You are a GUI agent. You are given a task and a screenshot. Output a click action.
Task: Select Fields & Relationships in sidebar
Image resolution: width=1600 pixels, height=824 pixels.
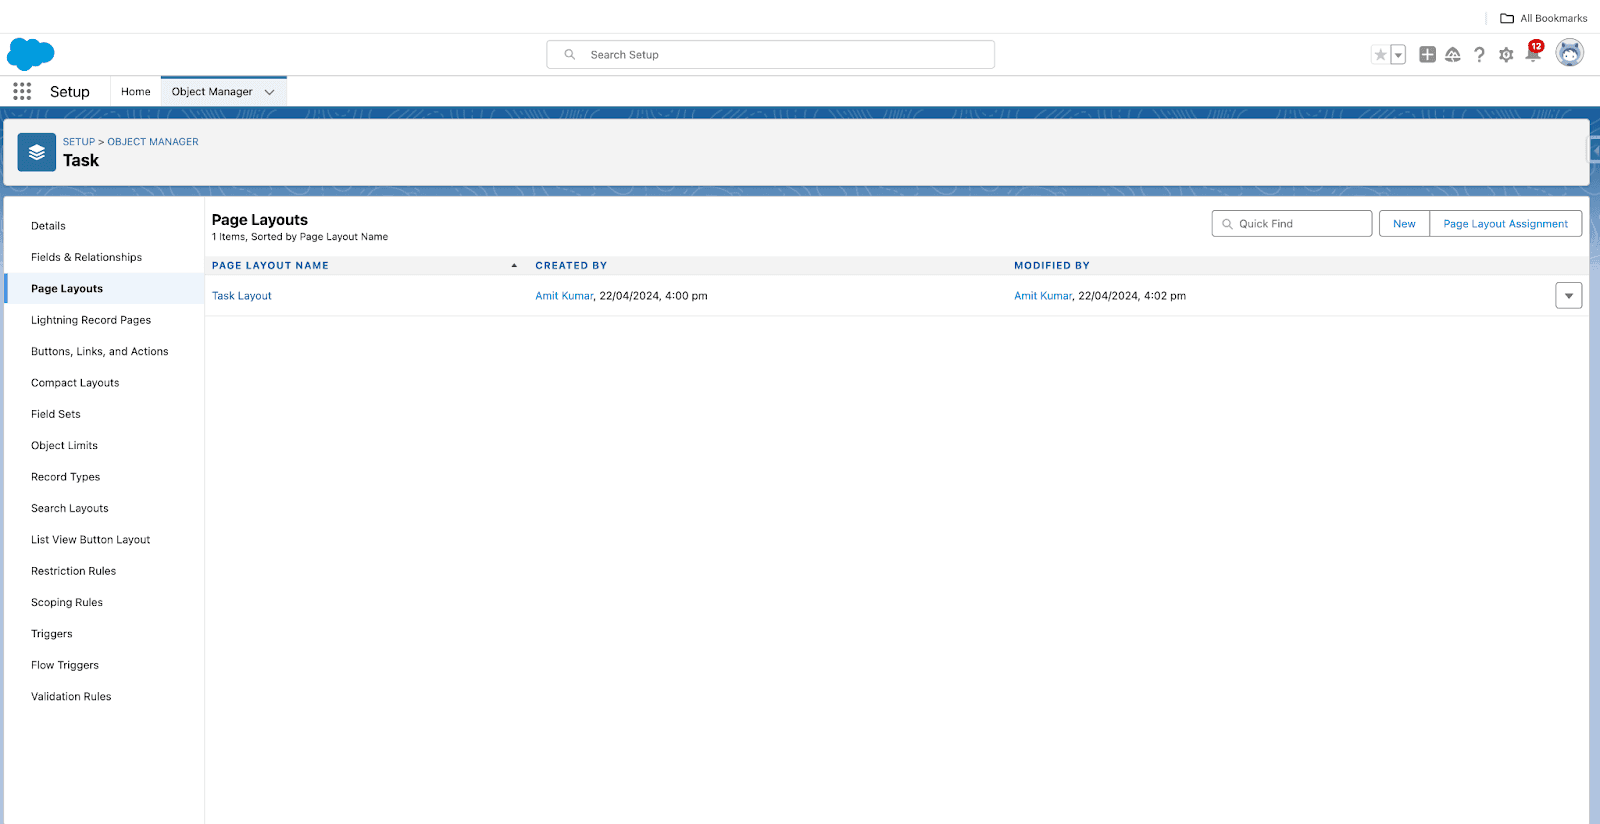click(x=86, y=258)
